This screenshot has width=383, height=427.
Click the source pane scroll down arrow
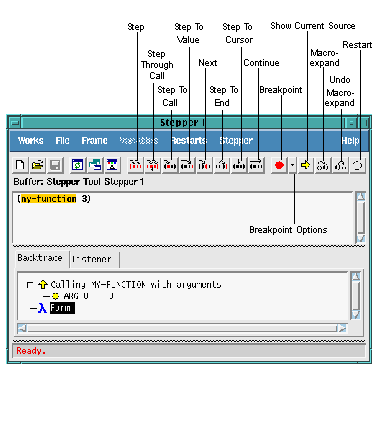coord(361,239)
